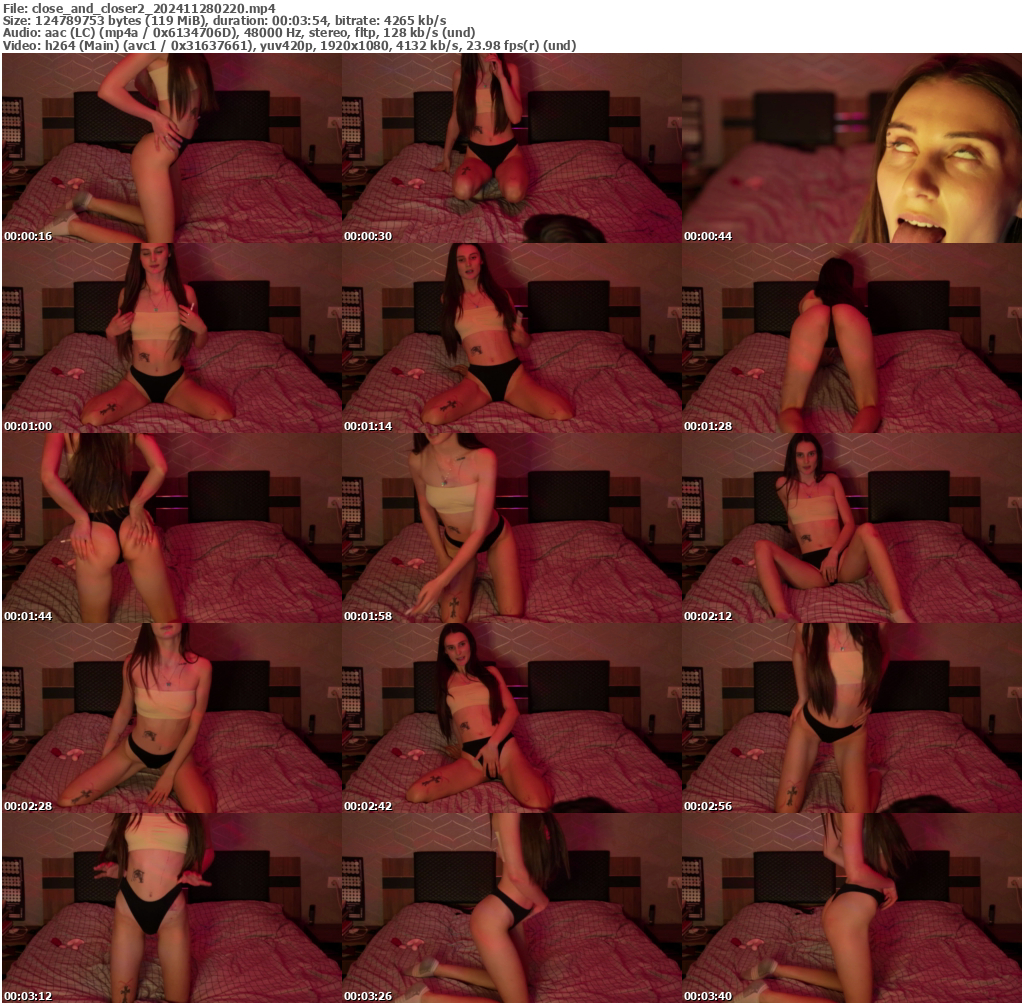Select the thumbnail at timestamp 00:00:30
The width and height of the screenshot is (1024, 1003).
click(510, 150)
